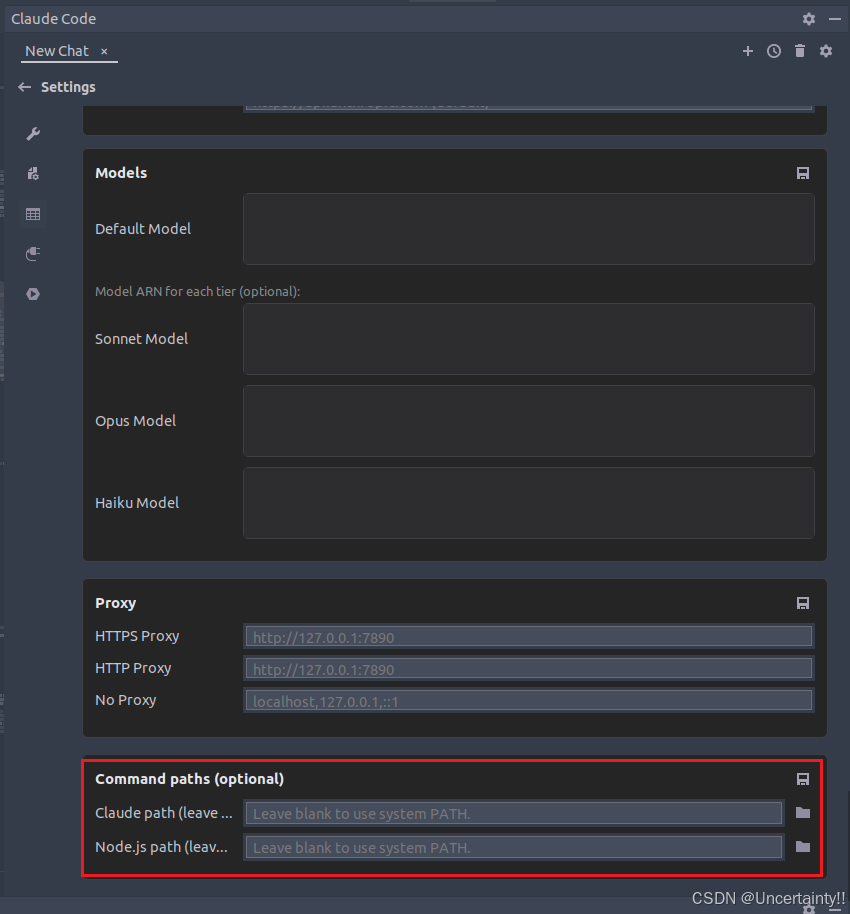Click the Sonnet Model label
The image size is (850, 914).
(x=141, y=339)
